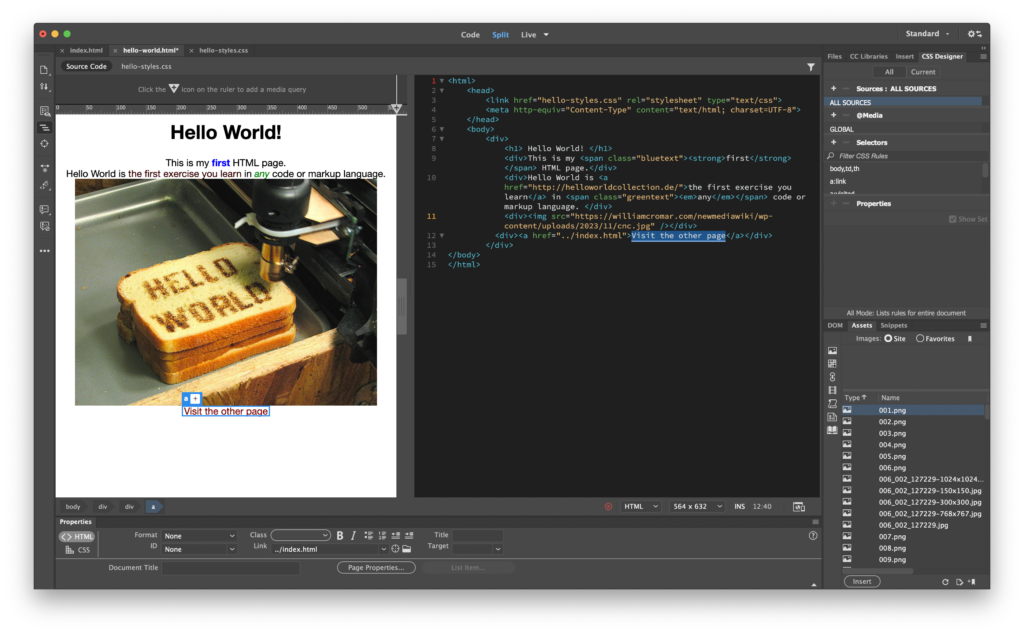Open the window size 564 x 632 dropdown
Viewport: 1024px width, 634px height.
(696, 507)
